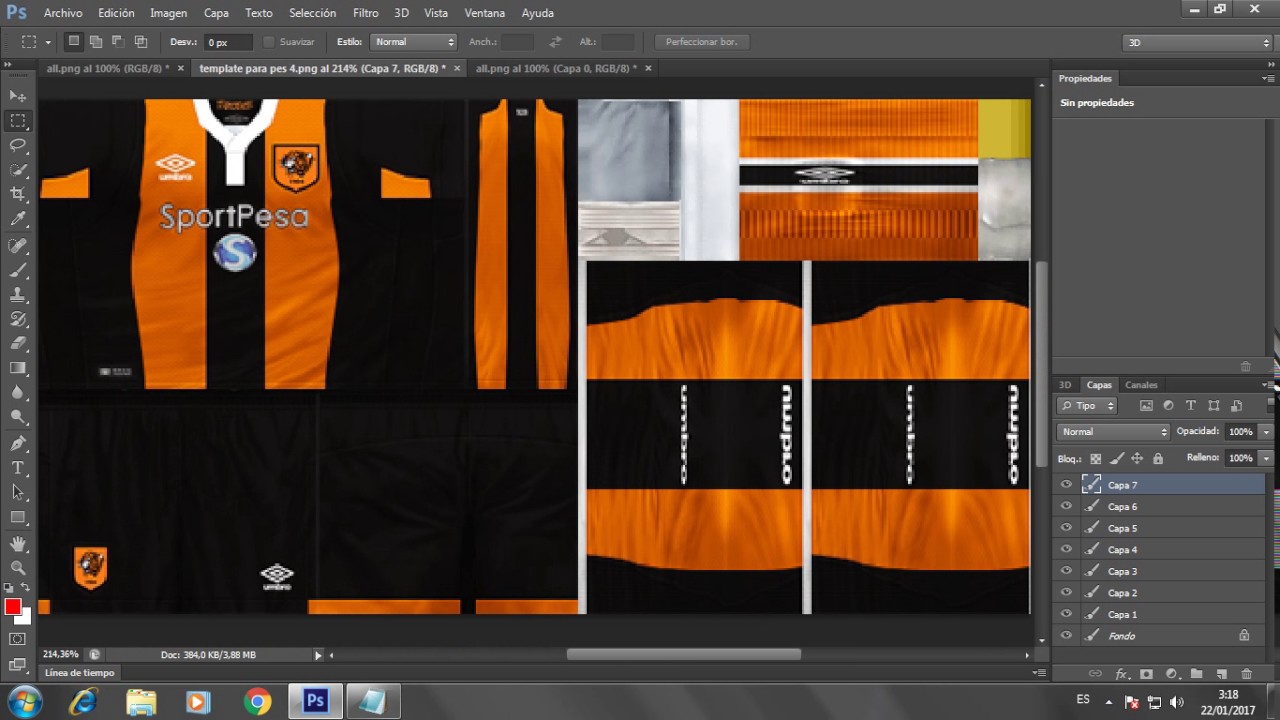Open the Opacidad slider arrow
Image resolution: width=1280 pixels, height=720 pixels.
(x=1266, y=432)
